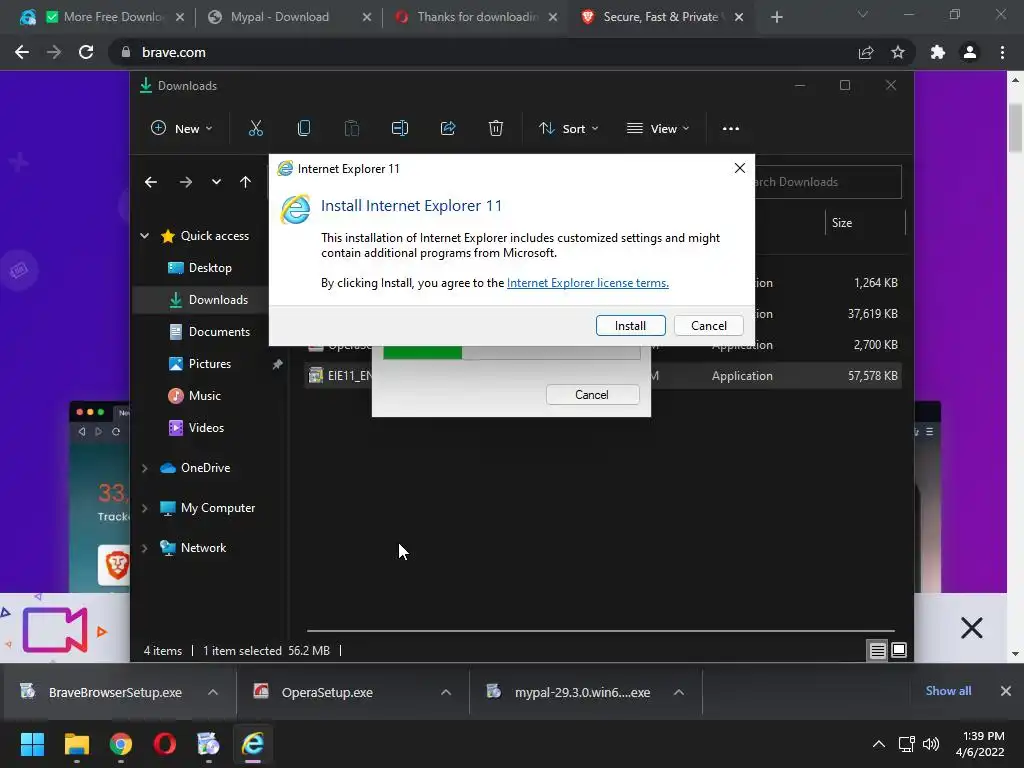This screenshot has height=768, width=1024.
Task: Open the Internet Explorer license terms link
Action: click(x=588, y=283)
